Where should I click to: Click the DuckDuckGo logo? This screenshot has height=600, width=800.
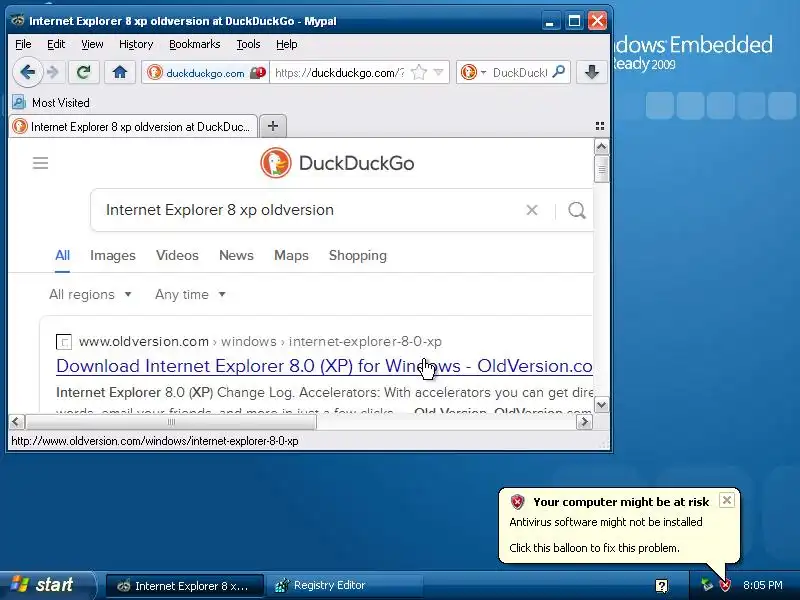tap(337, 163)
